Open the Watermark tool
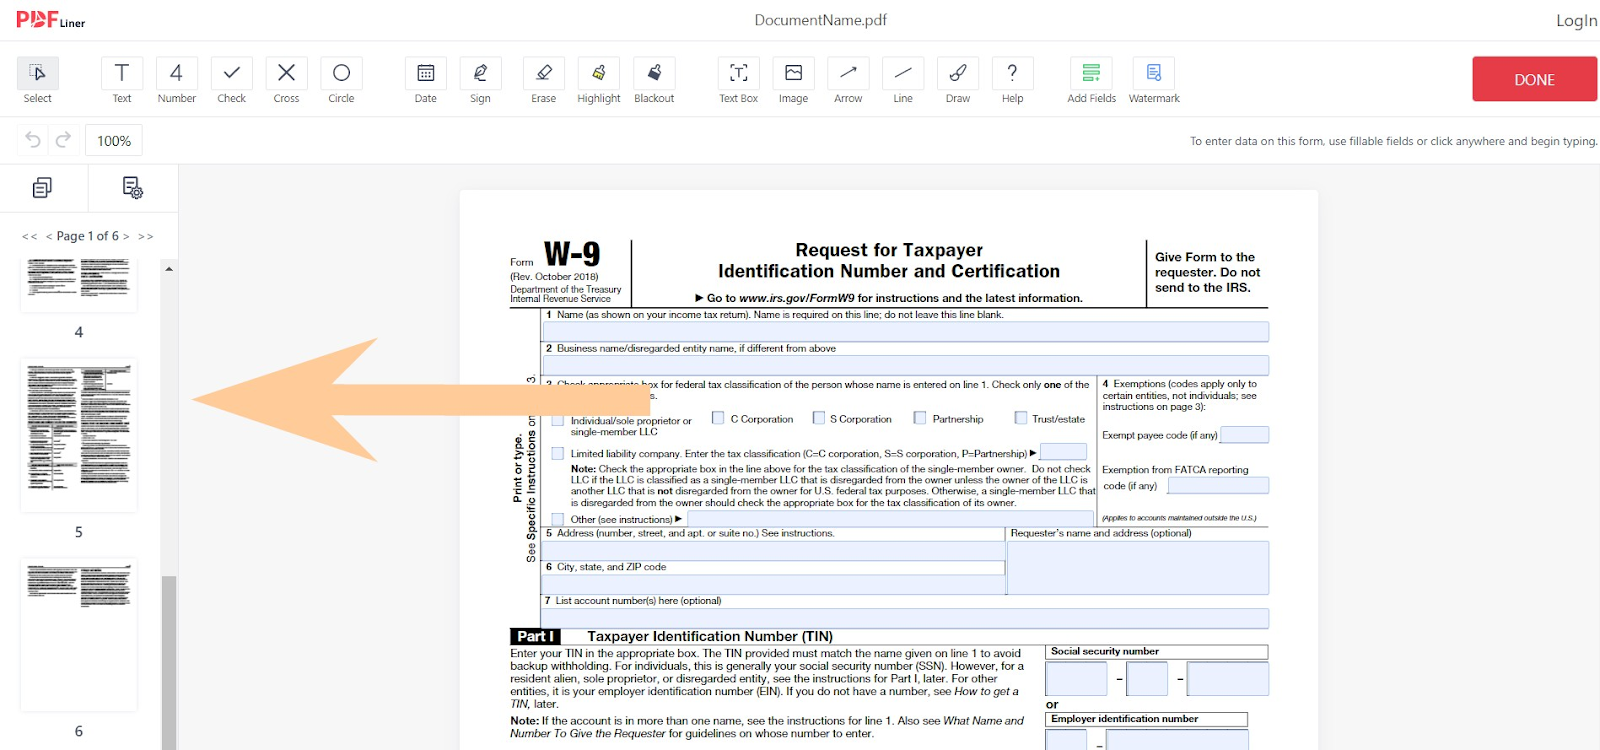 1154,80
